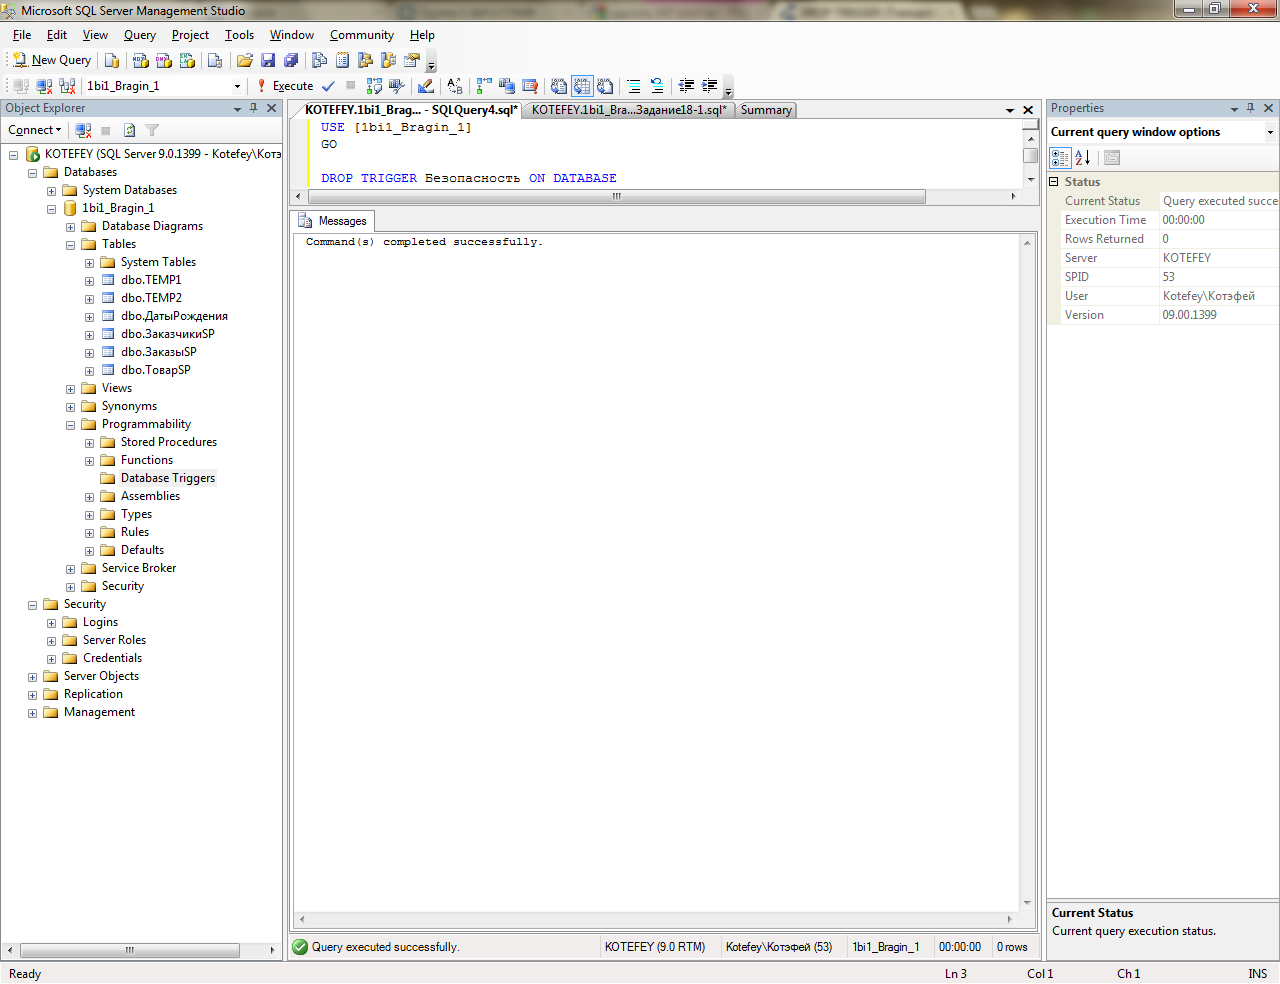Switch to the Summary tab
1280x984 pixels.
[766, 110]
